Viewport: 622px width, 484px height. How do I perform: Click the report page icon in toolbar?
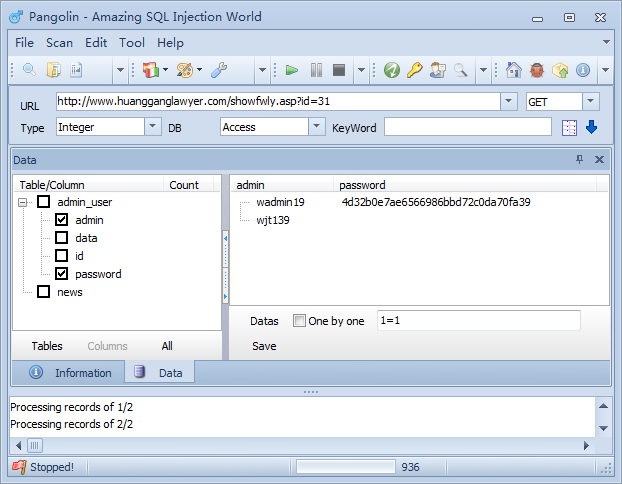coord(76,70)
